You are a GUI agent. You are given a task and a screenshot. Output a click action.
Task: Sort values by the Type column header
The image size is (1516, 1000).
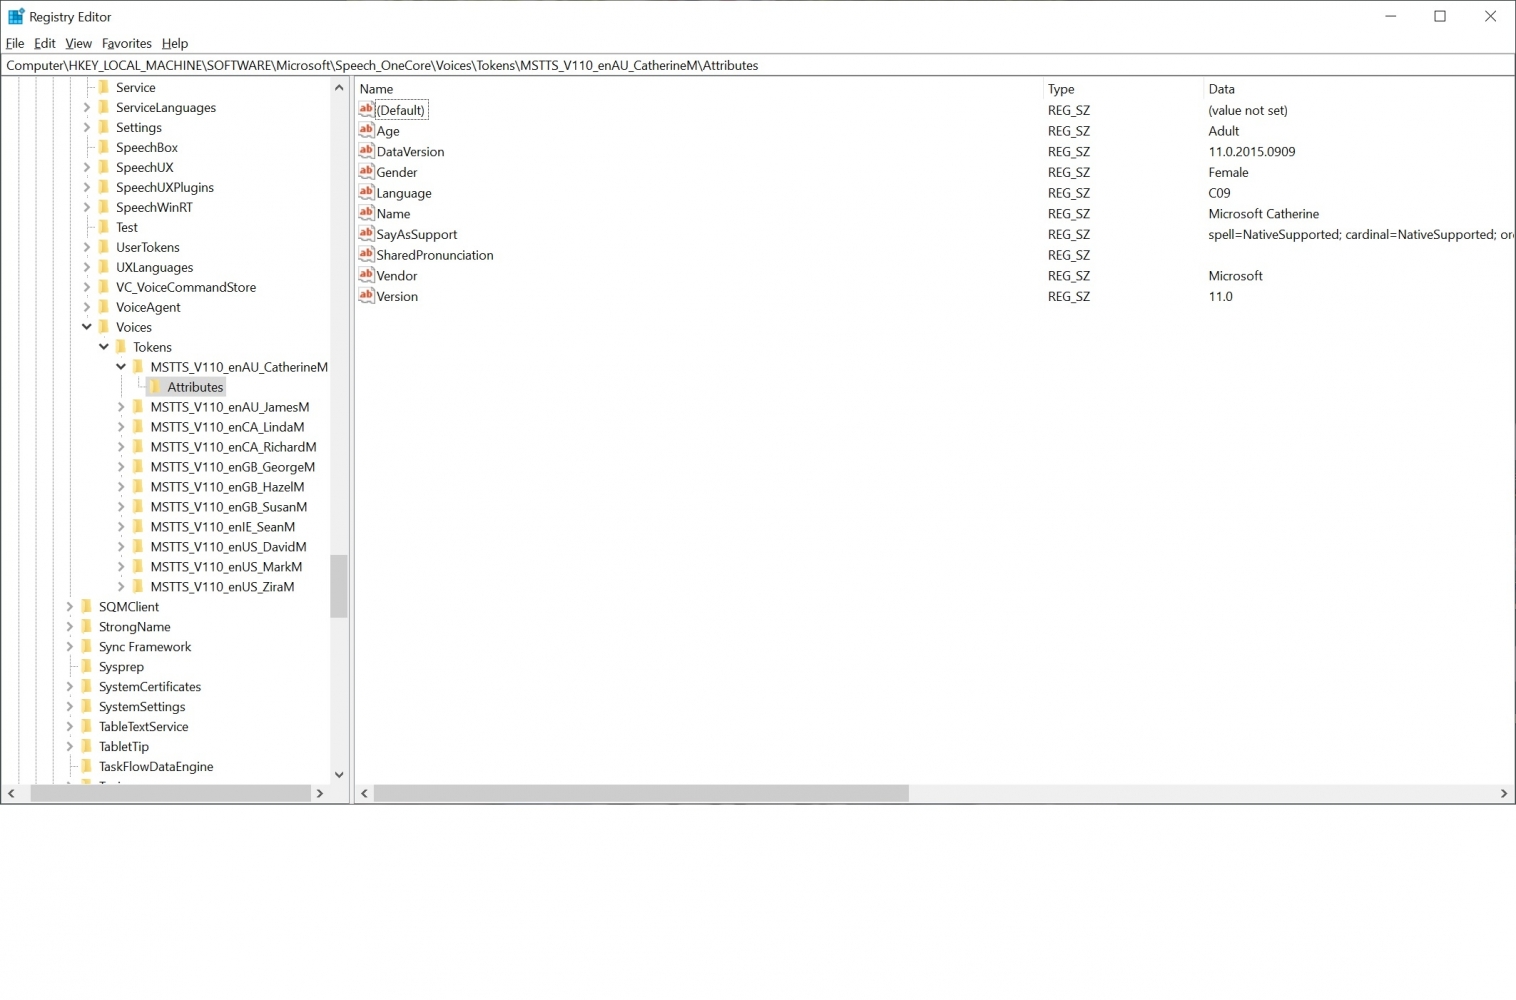(x=1123, y=89)
